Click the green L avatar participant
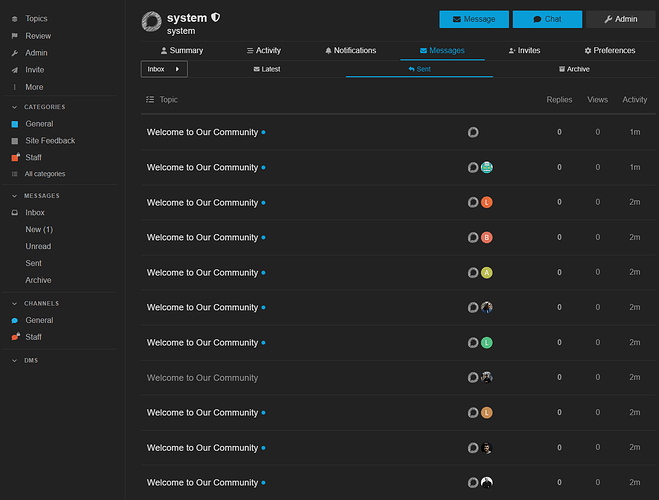 487,343
